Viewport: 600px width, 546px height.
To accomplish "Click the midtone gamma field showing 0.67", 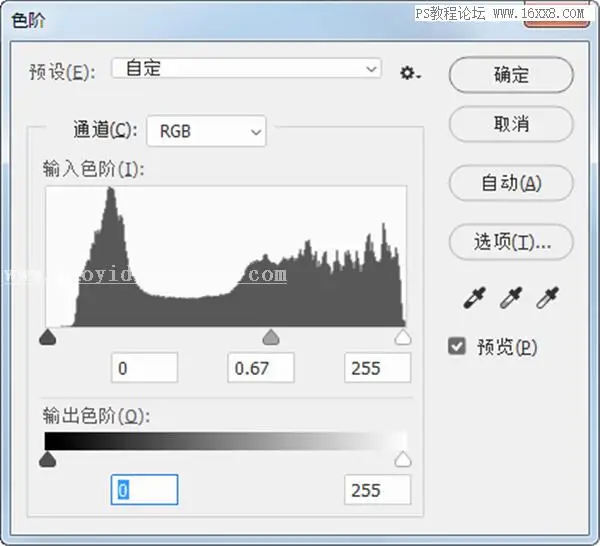I will coord(261,368).
